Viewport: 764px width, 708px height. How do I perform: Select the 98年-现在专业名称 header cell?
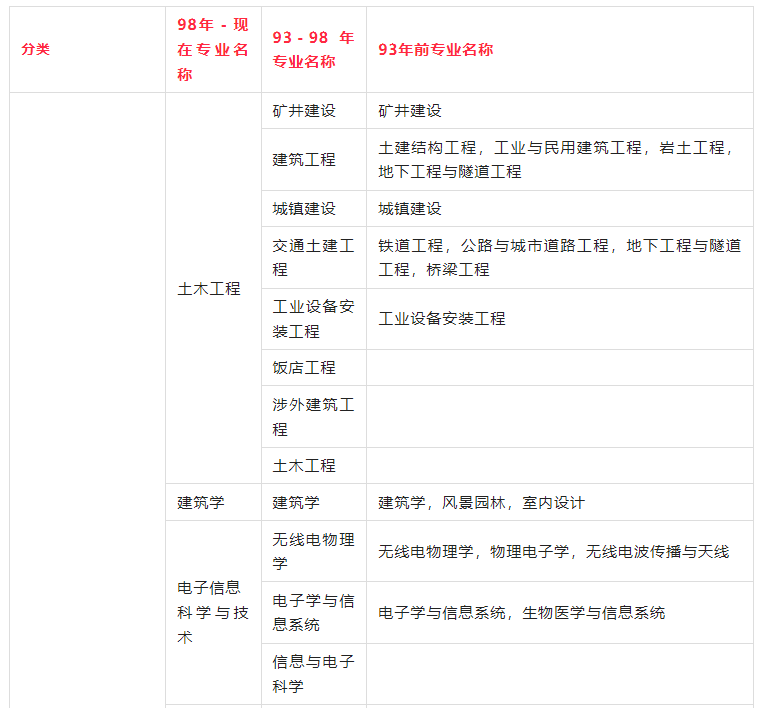pyautogui.click(x=213, y=49)
